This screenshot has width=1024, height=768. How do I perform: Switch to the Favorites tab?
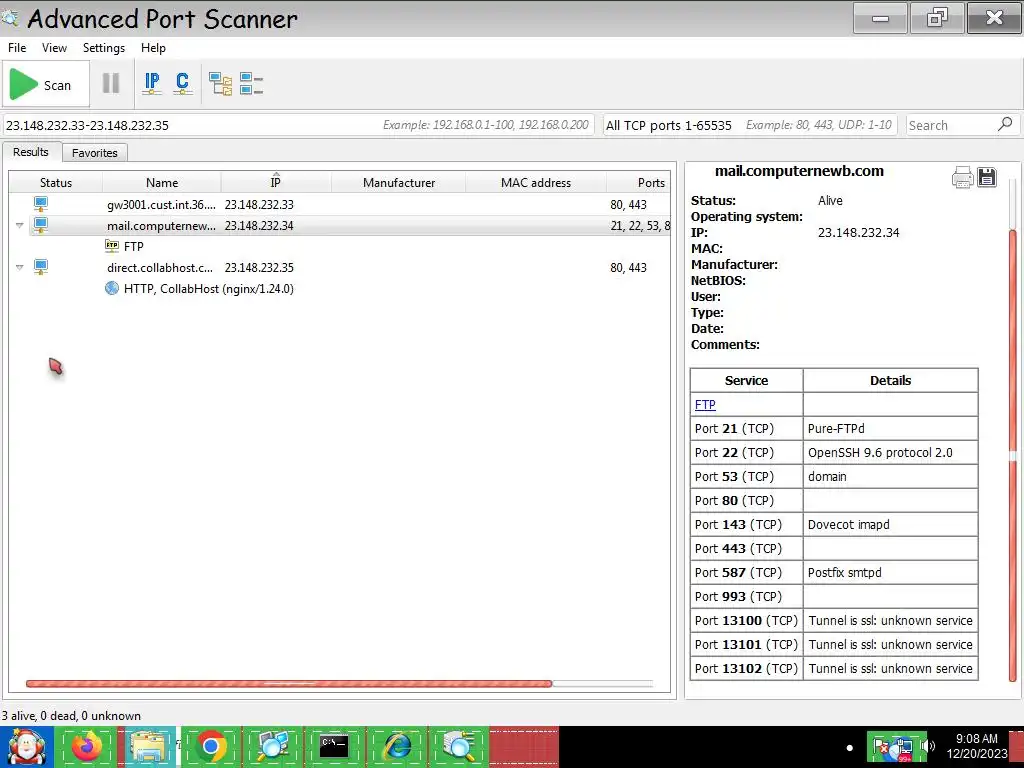(95, 153)
